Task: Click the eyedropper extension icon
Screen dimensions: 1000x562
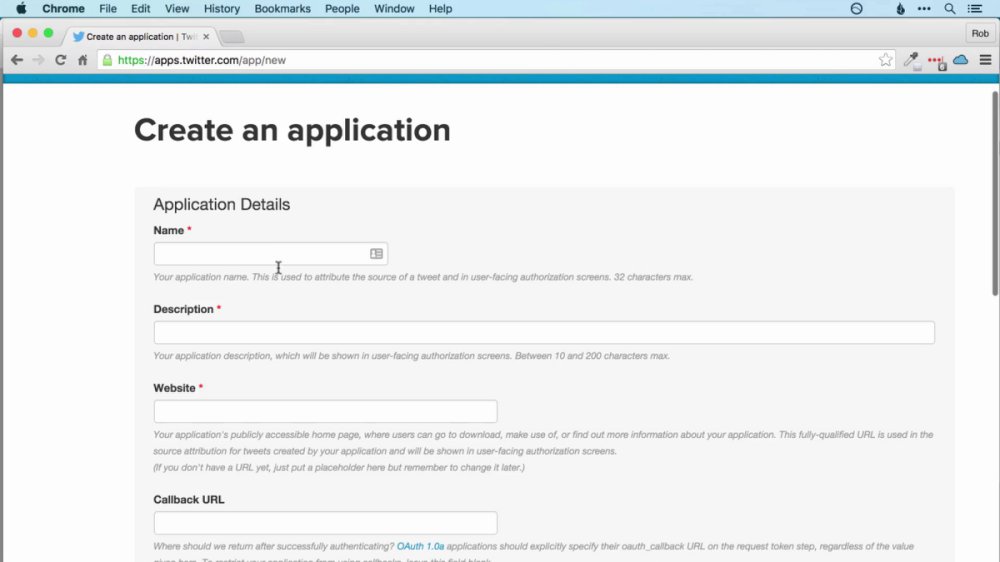Action: point(911,60)
